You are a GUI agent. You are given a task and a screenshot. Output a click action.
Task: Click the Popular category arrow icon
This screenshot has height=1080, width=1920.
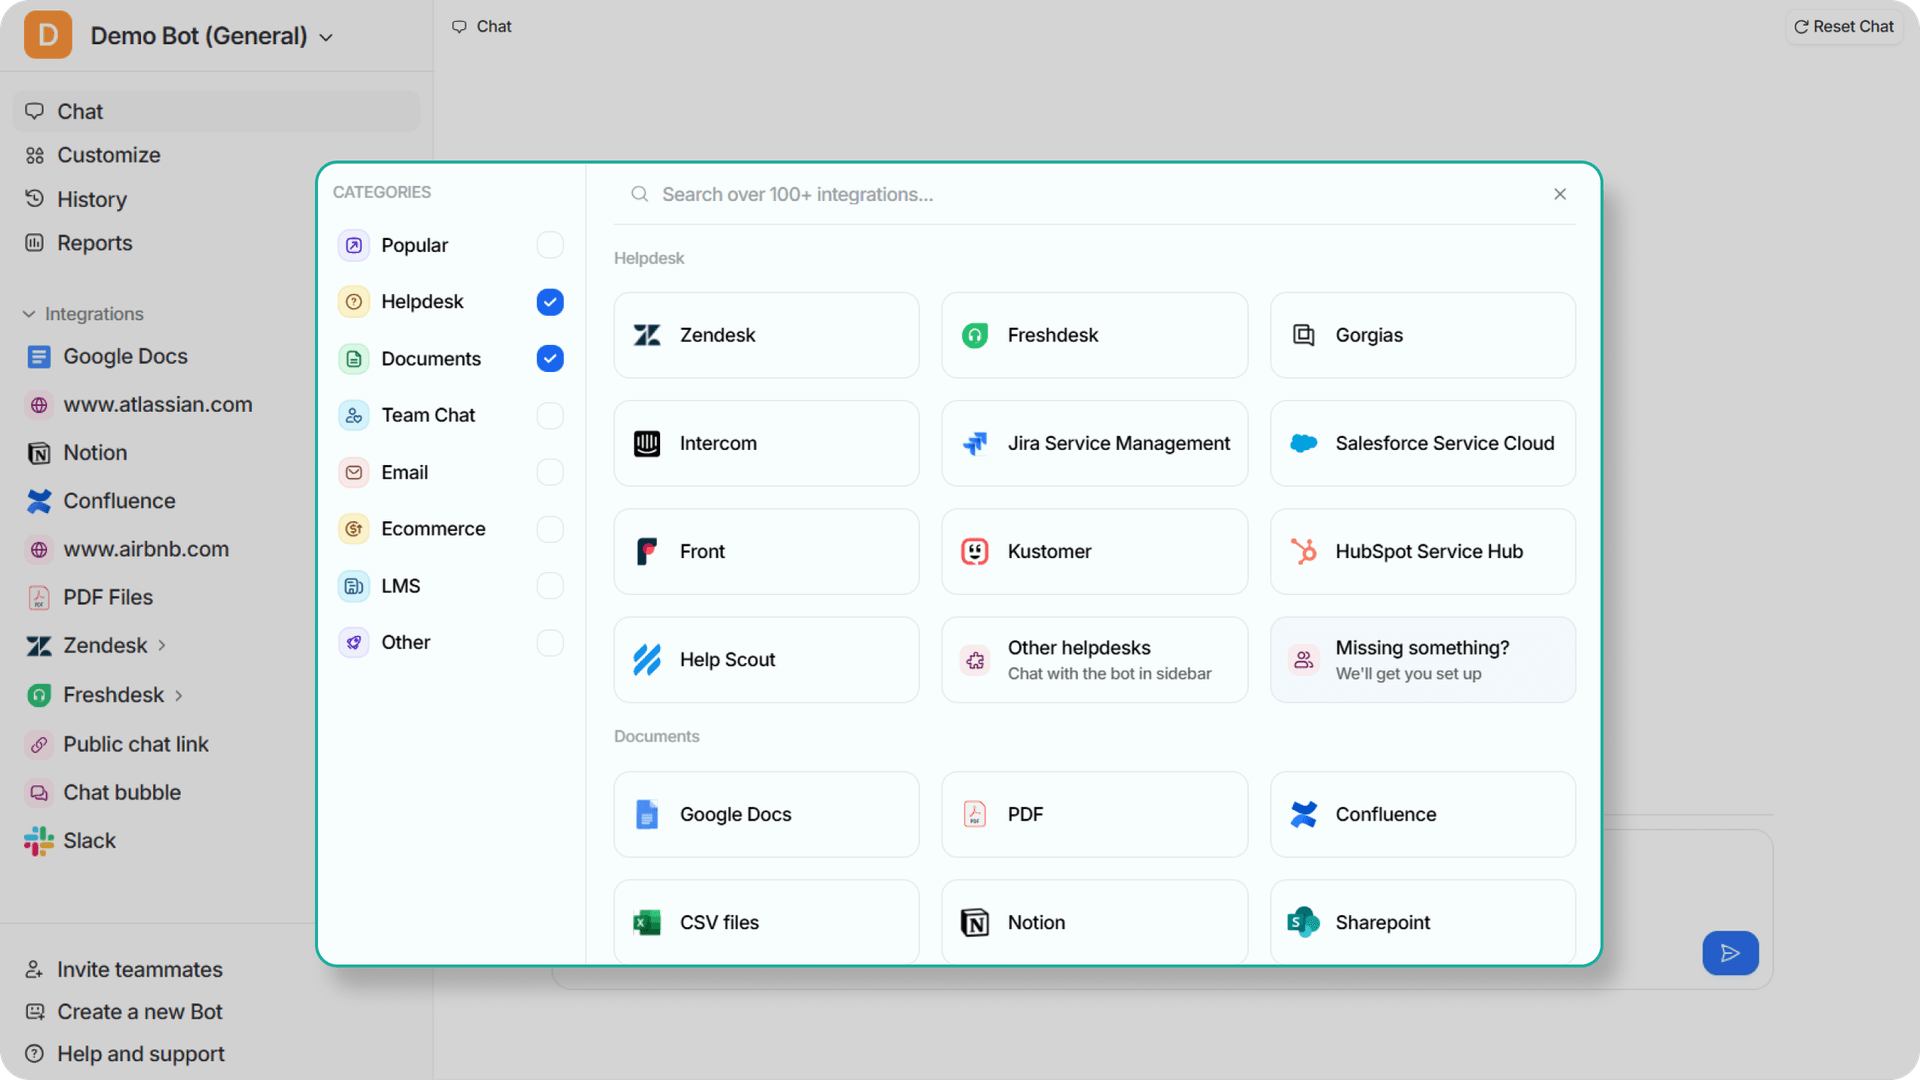pyautogui.click(x=354, y=245)
